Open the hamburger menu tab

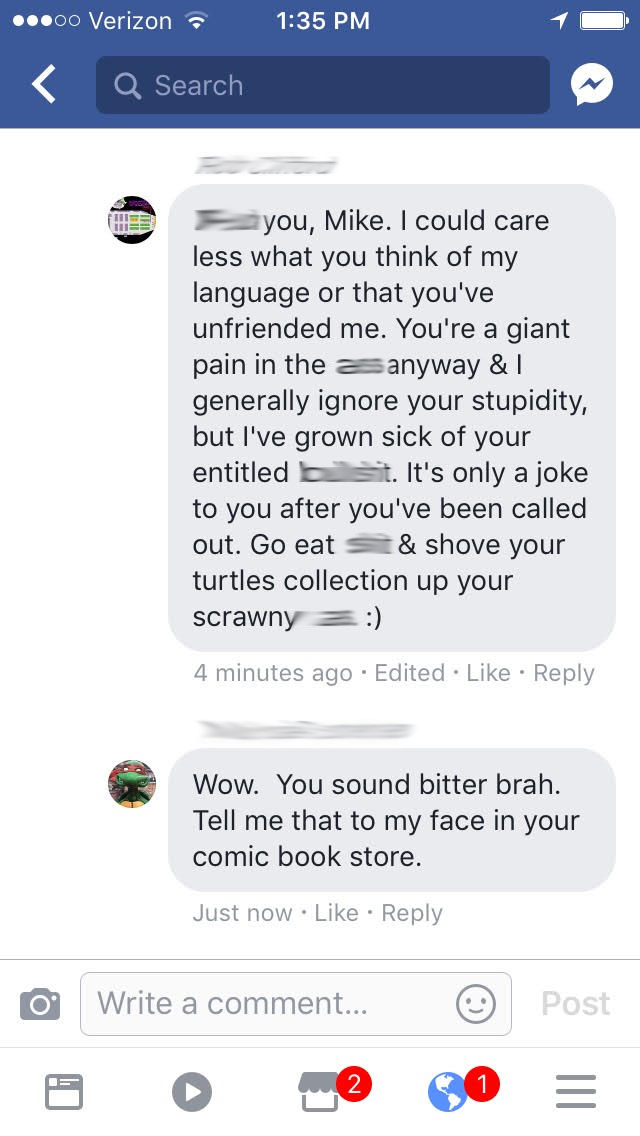(x=575, y=1091)
